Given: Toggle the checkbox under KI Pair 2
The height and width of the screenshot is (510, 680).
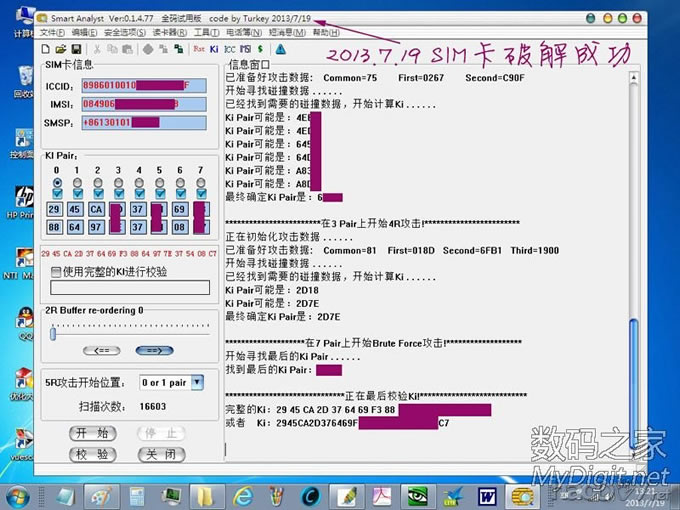Looking at the screenshot, I should tap(97, 195).
